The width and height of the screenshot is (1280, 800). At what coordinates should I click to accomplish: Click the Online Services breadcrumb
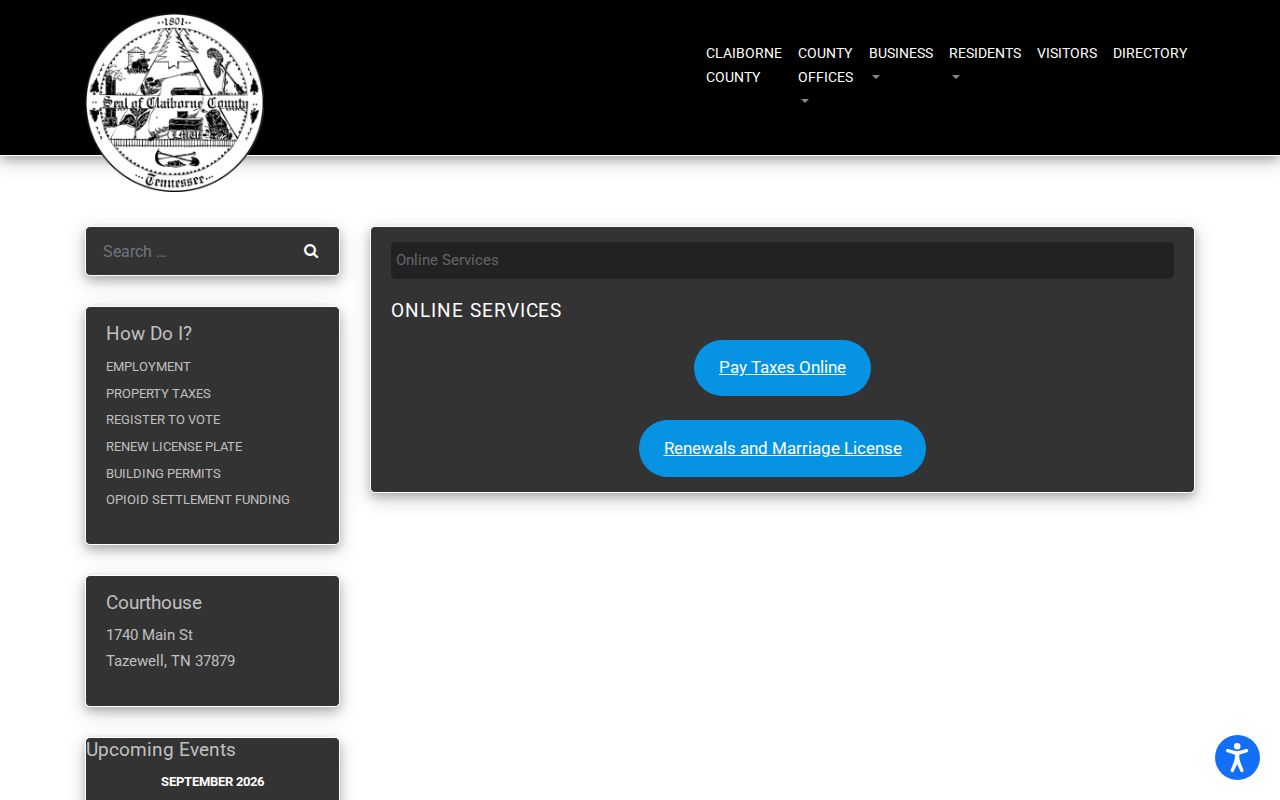[447, 260]
